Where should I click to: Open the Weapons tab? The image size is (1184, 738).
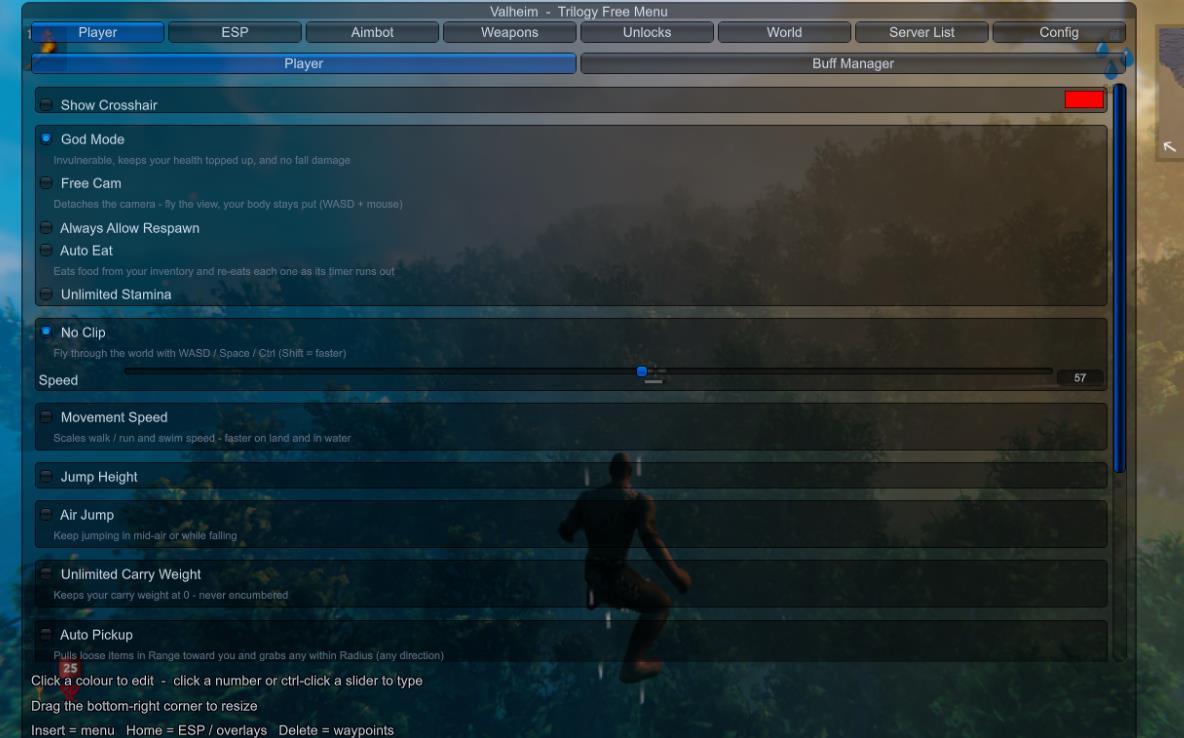(x=510, y=32)
